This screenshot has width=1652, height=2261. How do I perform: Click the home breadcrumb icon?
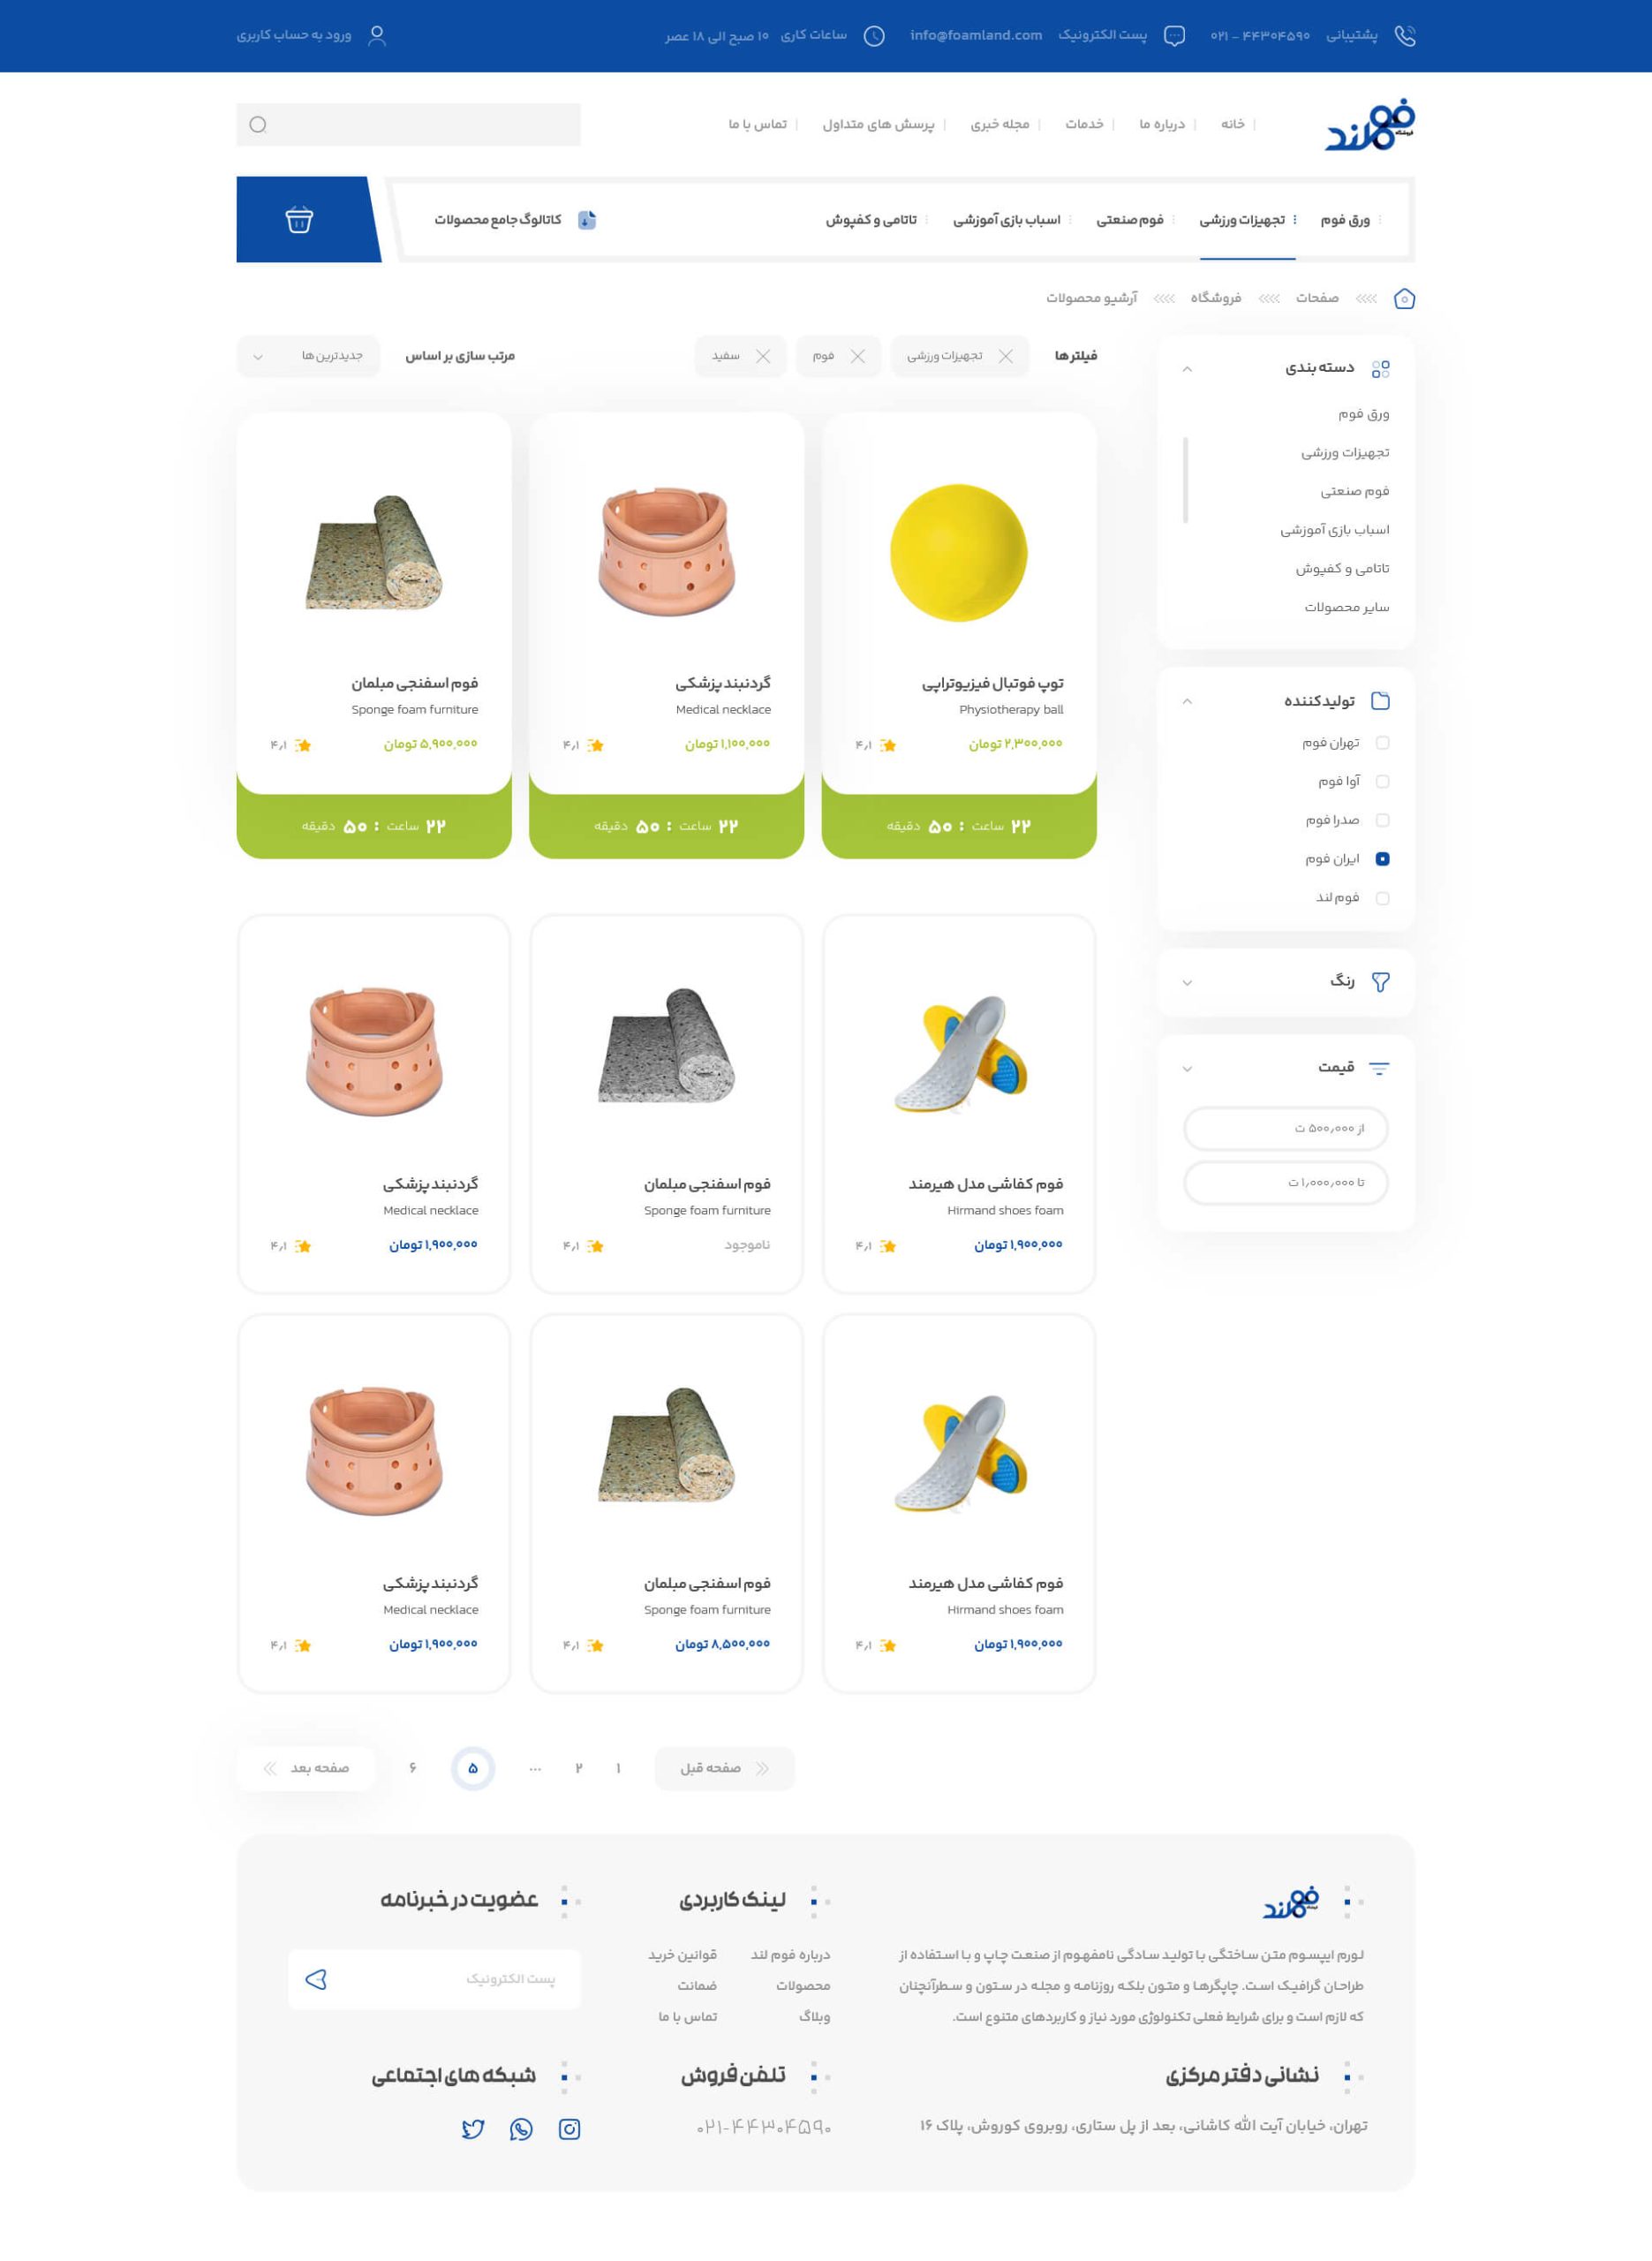pyautogui.click(x=1404, y=299)
